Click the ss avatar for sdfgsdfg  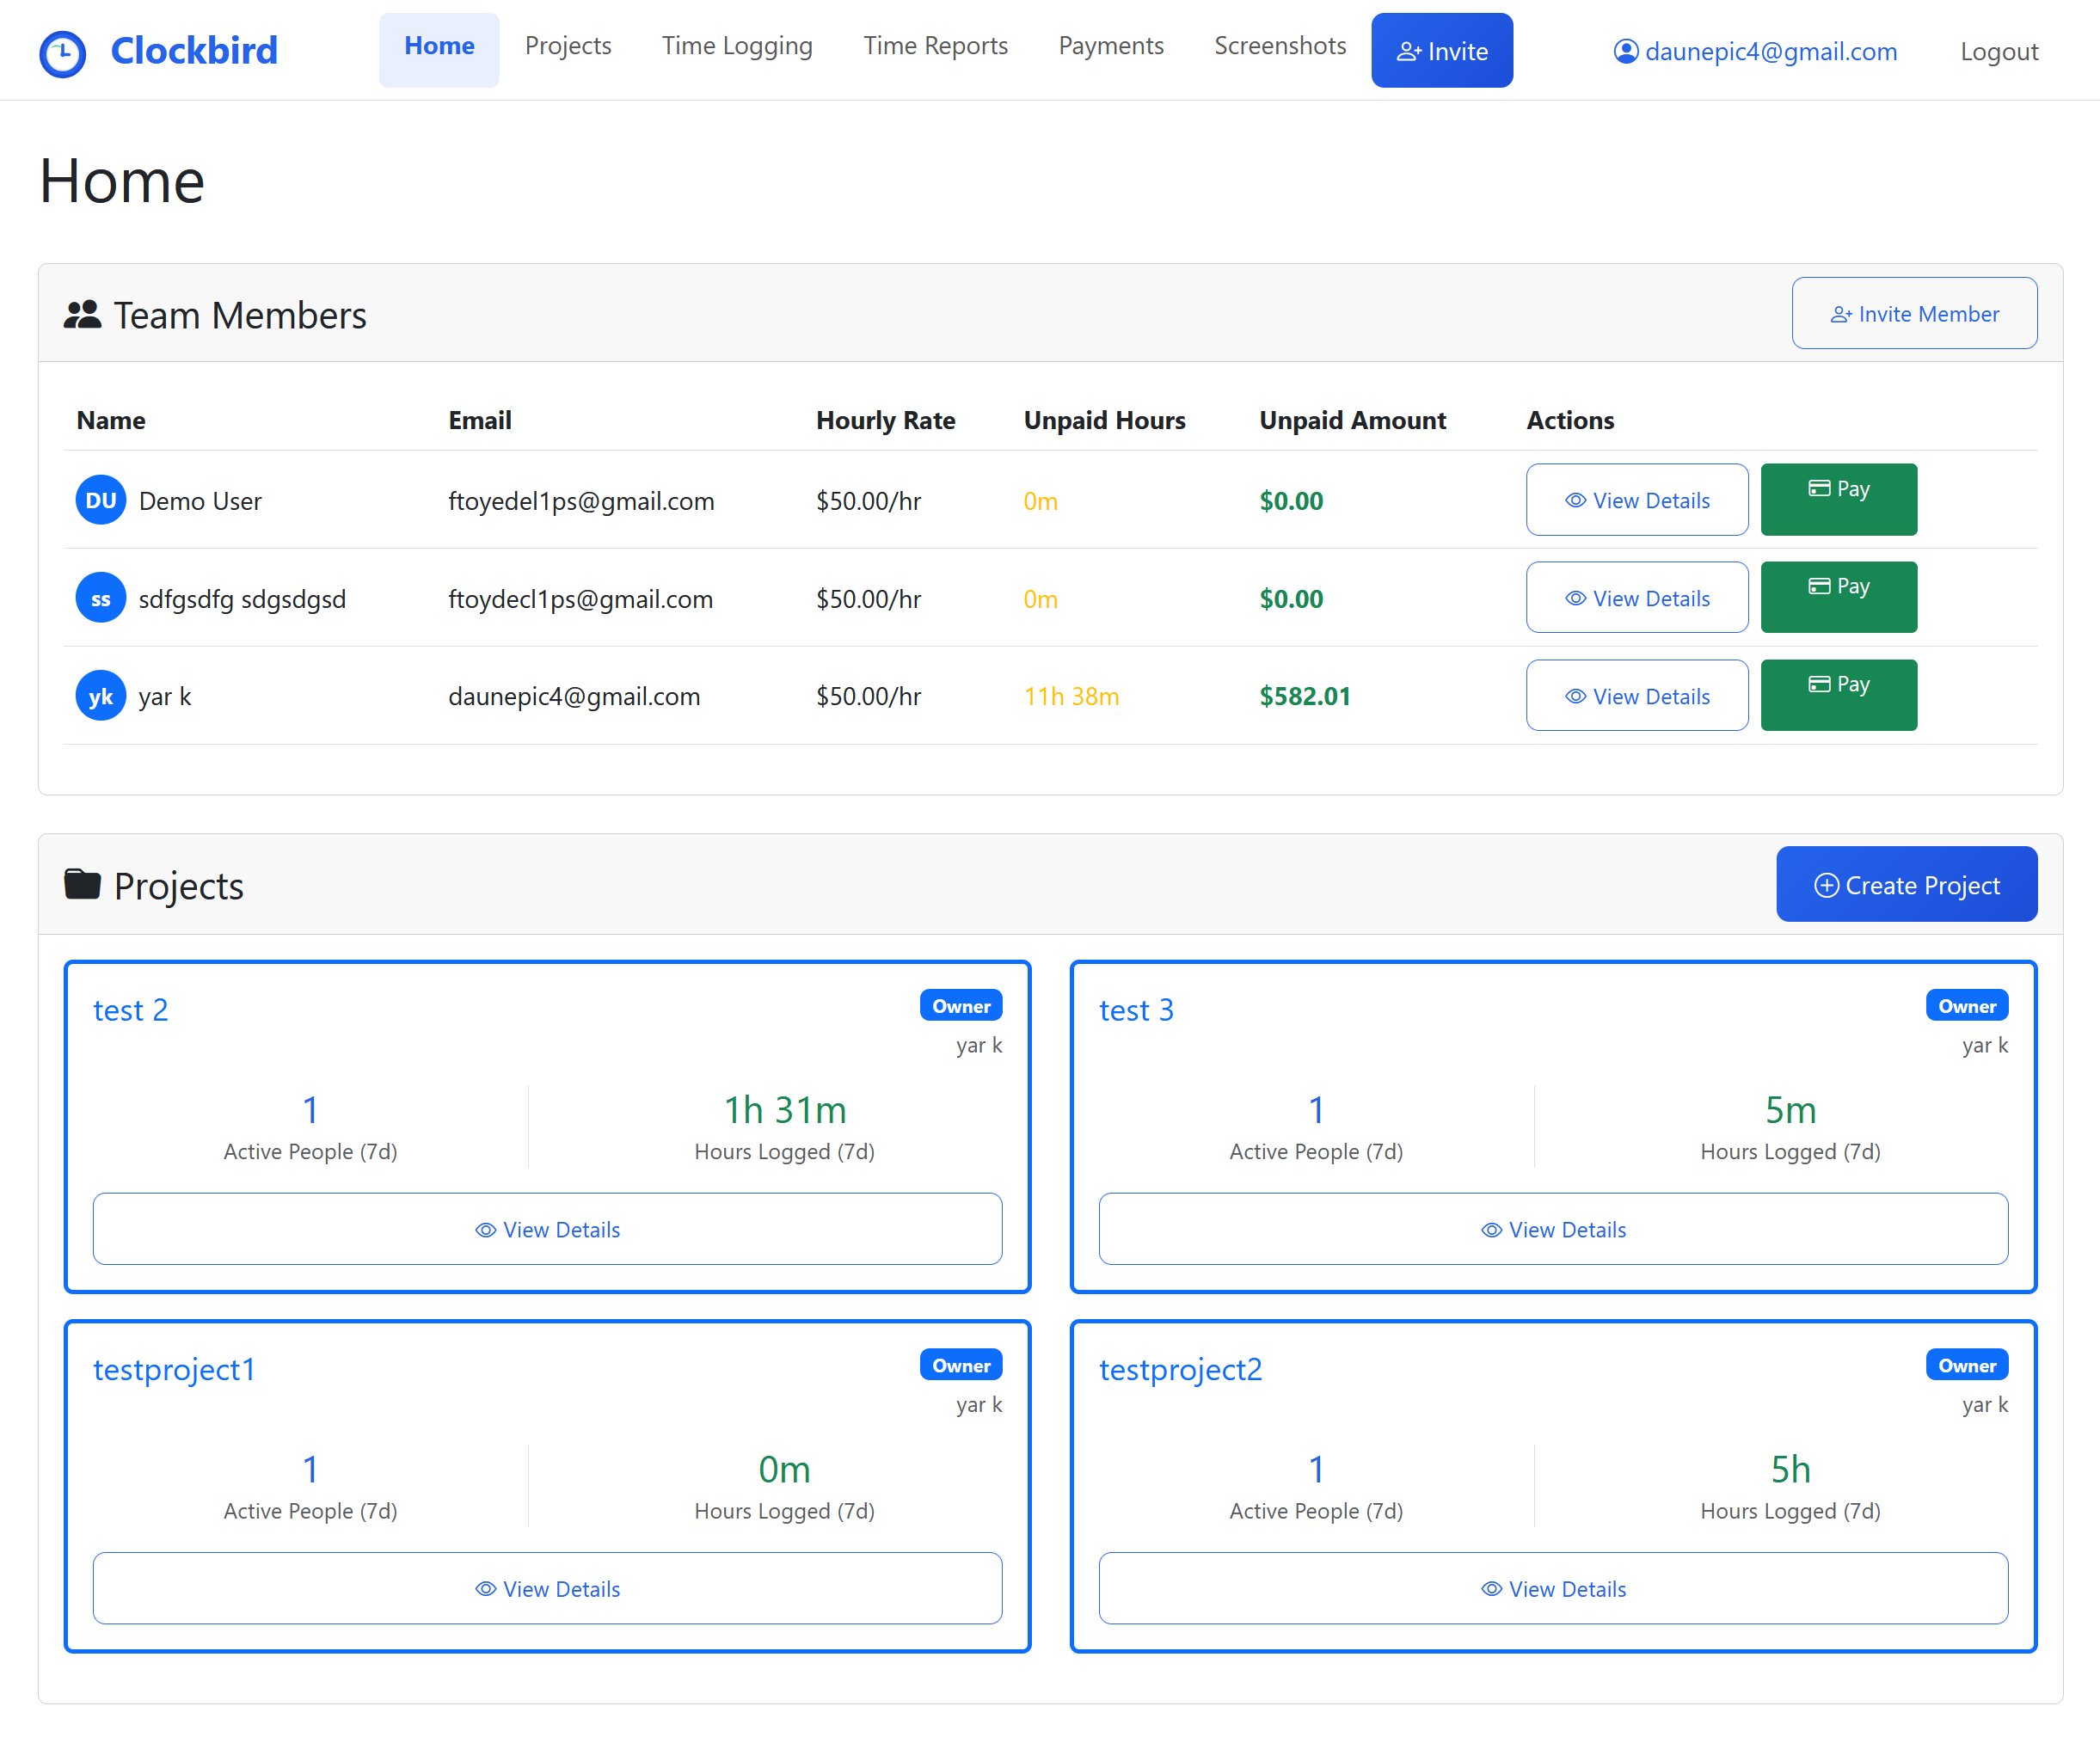[100, 598]
